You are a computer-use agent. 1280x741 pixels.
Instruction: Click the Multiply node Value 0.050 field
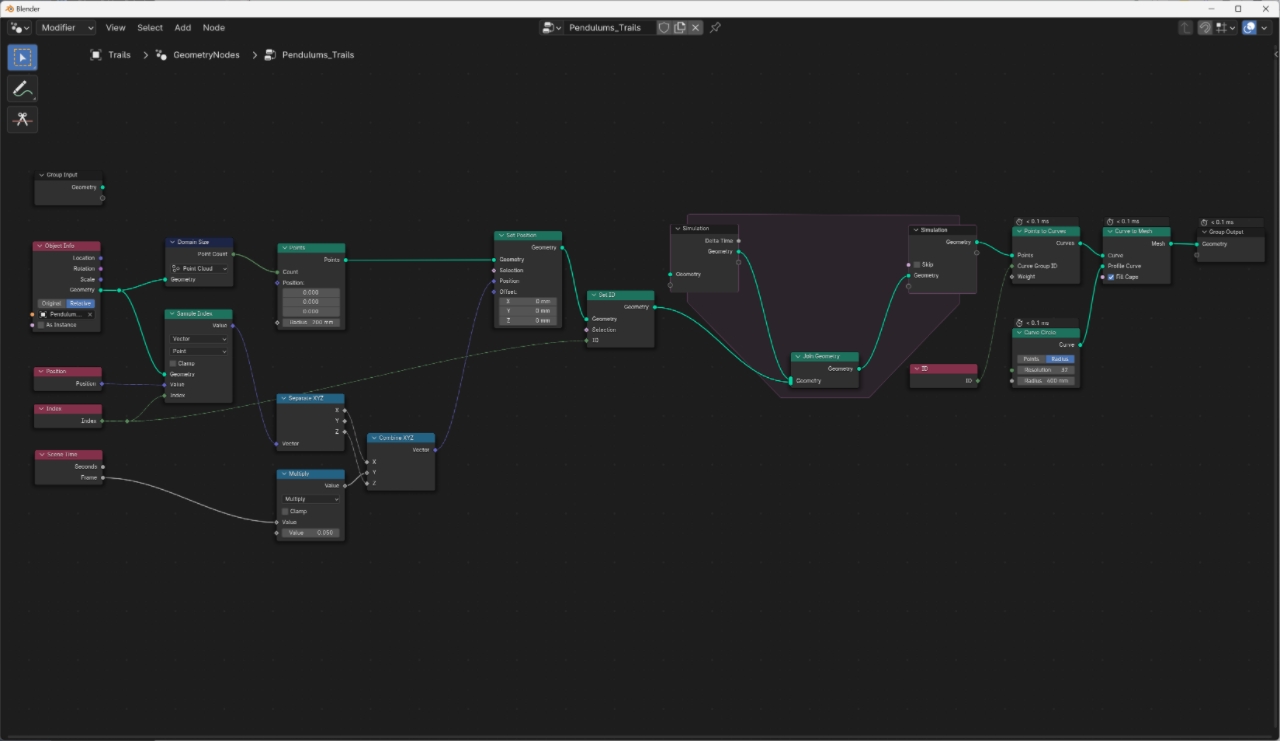(311, 533)
